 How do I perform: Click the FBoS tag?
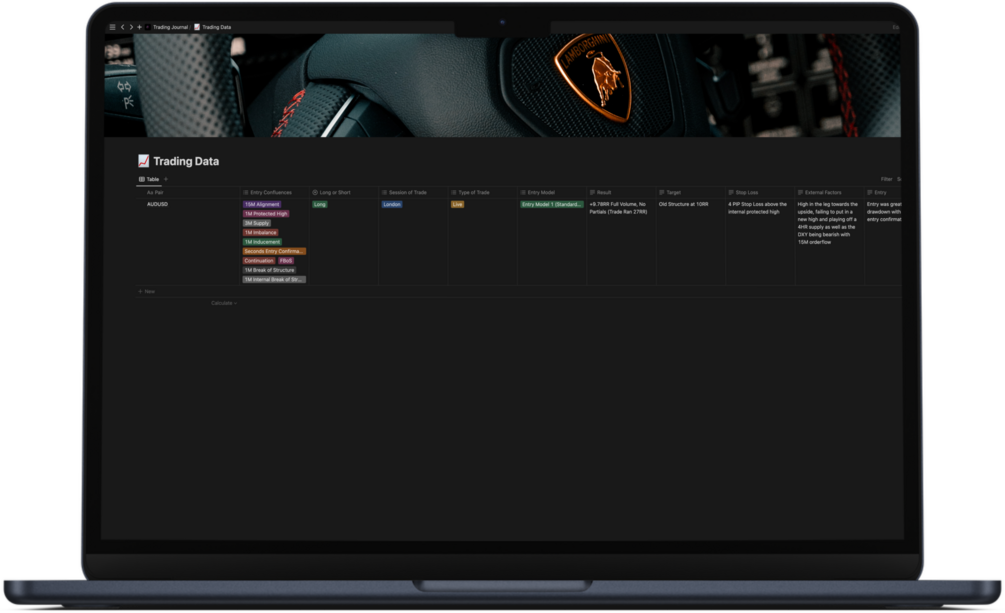click(x=286, y=261)
